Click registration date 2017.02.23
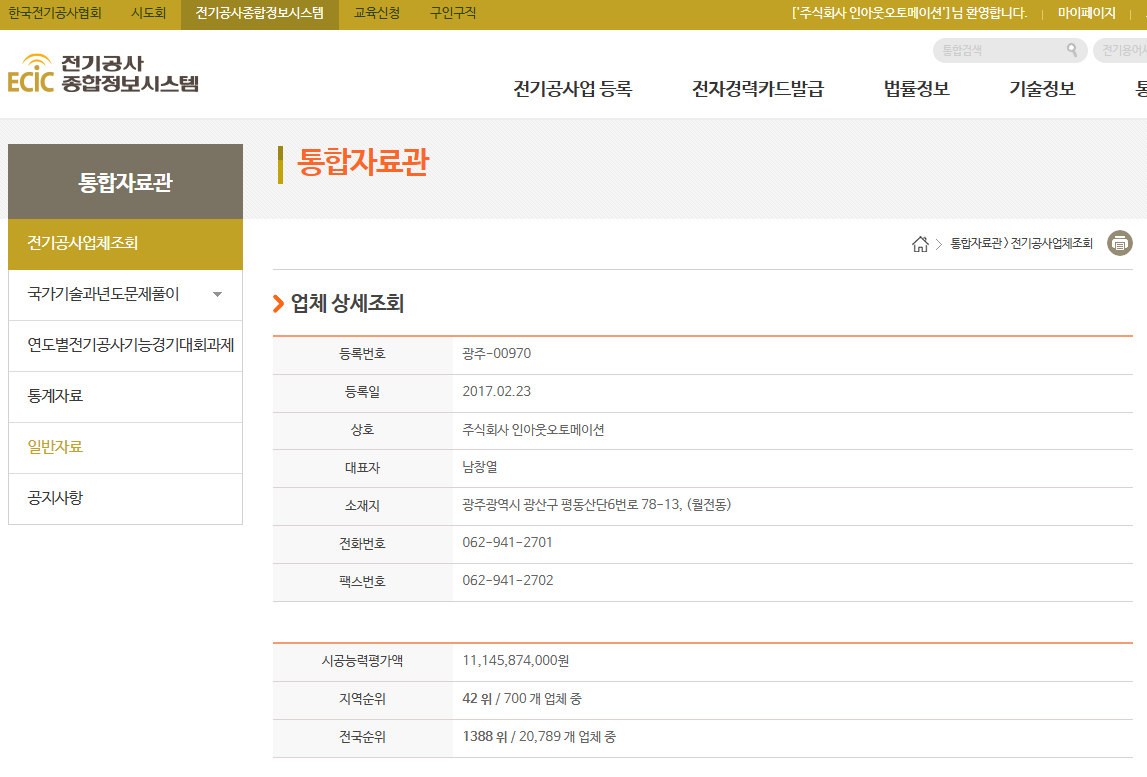 (497, 391)
